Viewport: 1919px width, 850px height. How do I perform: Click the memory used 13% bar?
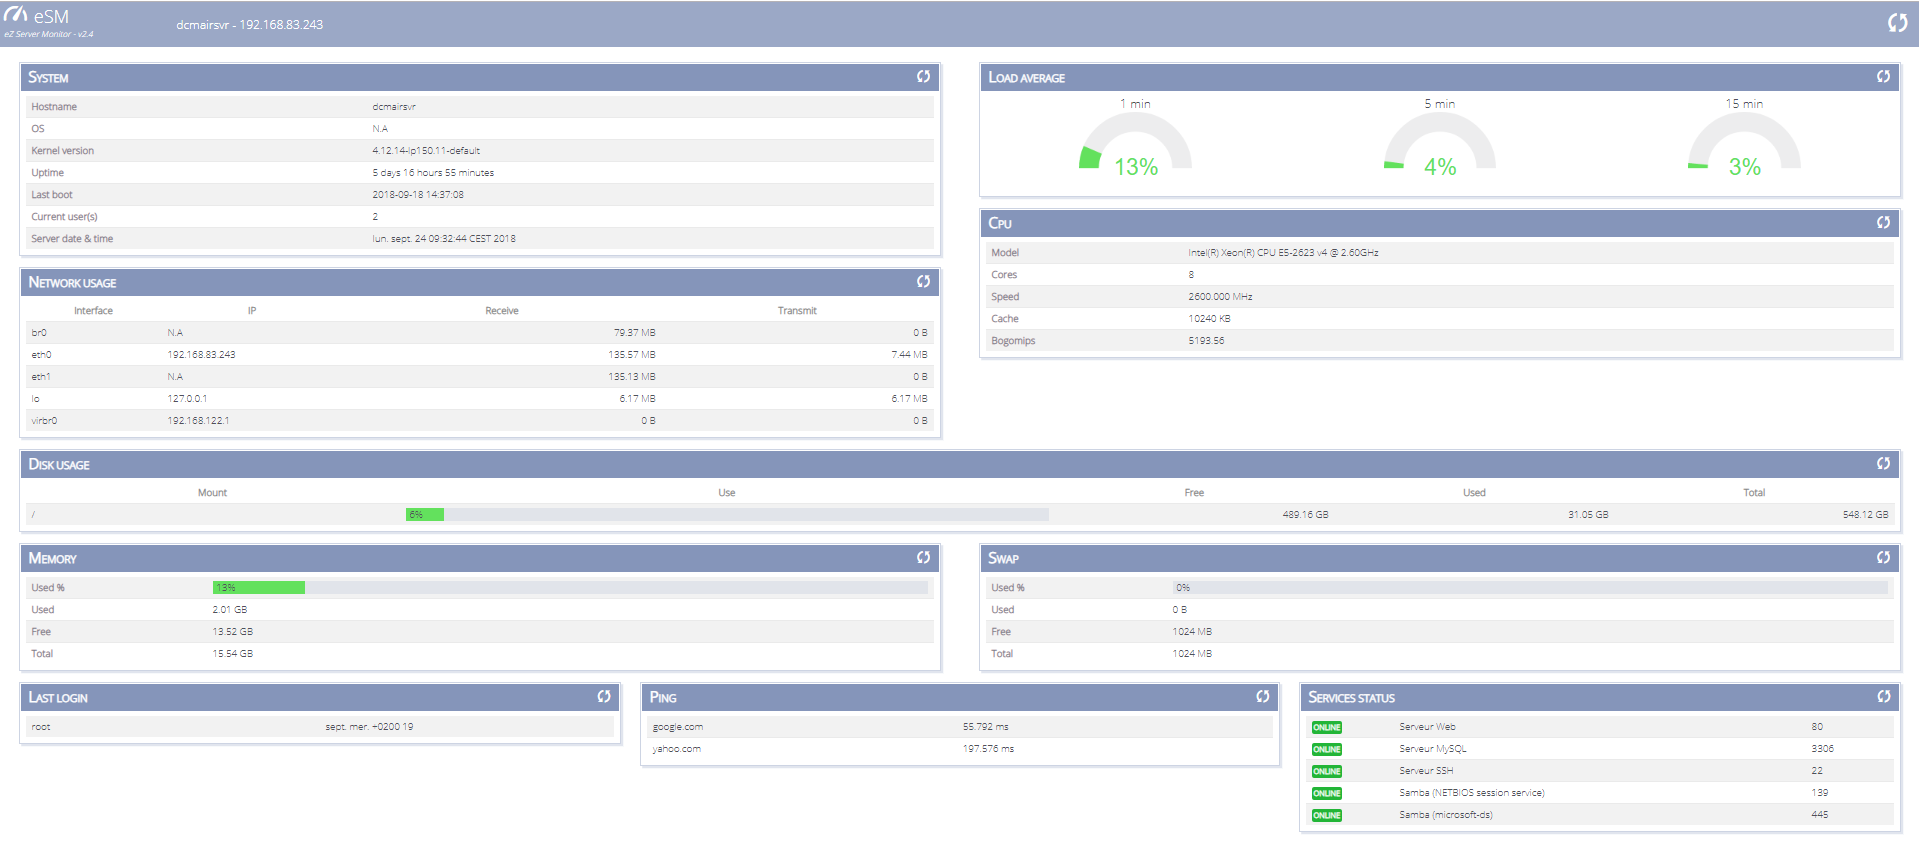tap(258, 588)
